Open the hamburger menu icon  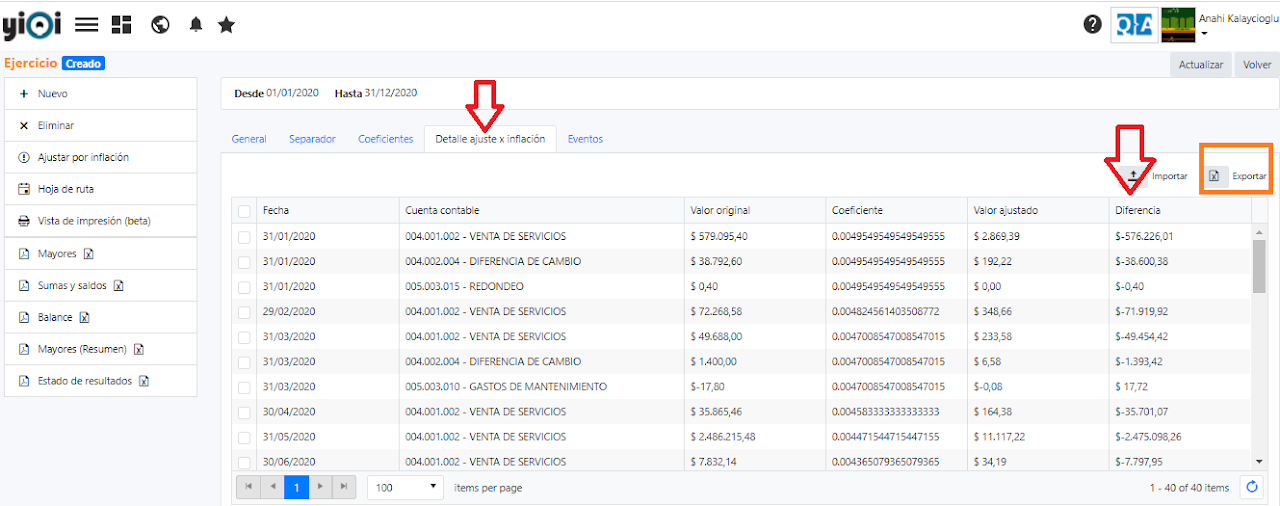tap(87, 25)
